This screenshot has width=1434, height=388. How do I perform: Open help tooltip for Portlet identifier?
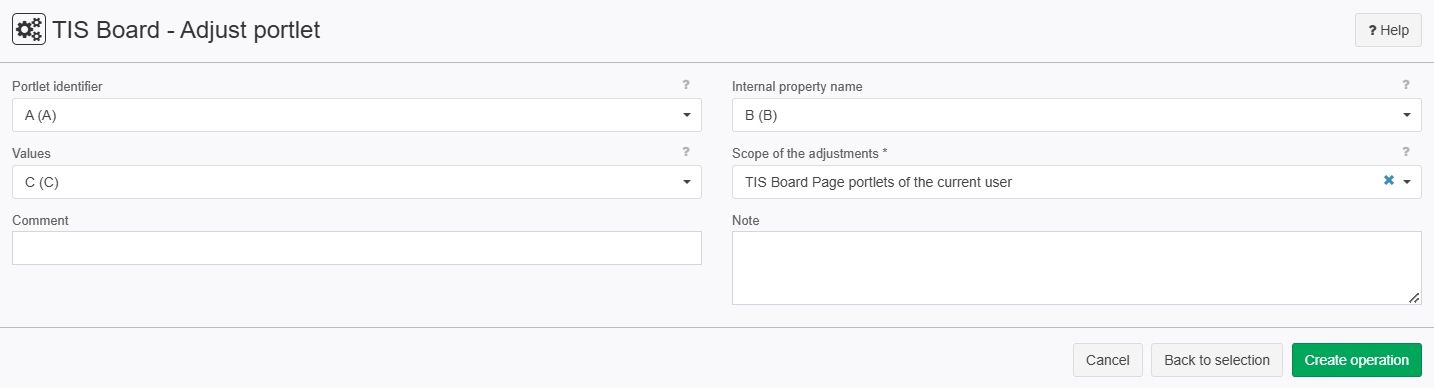tap(686, 85)
